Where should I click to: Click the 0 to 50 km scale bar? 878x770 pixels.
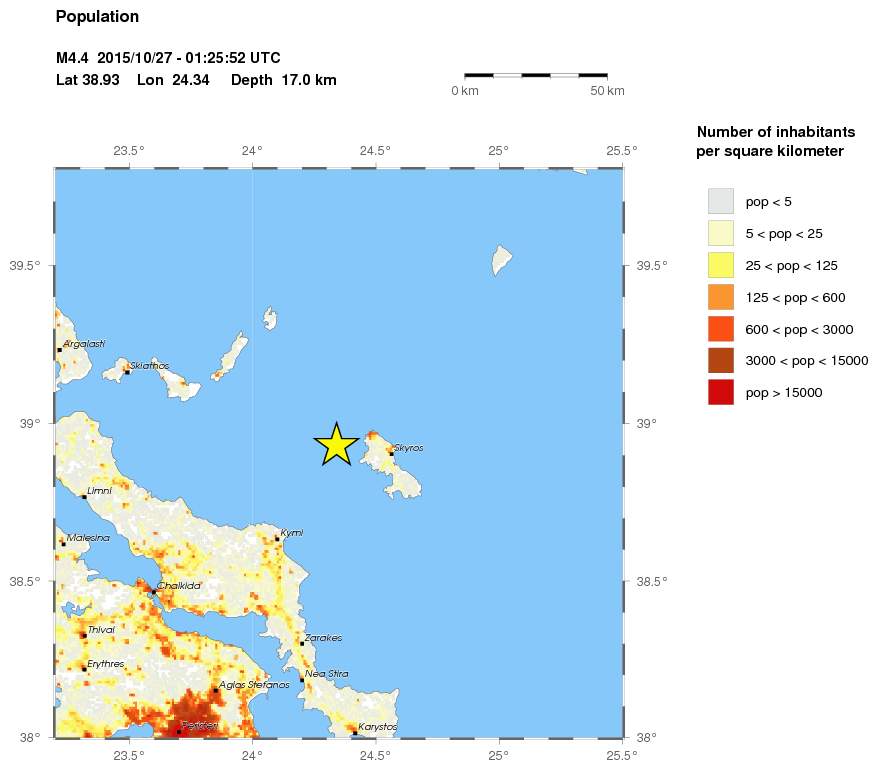coord(536,75)
